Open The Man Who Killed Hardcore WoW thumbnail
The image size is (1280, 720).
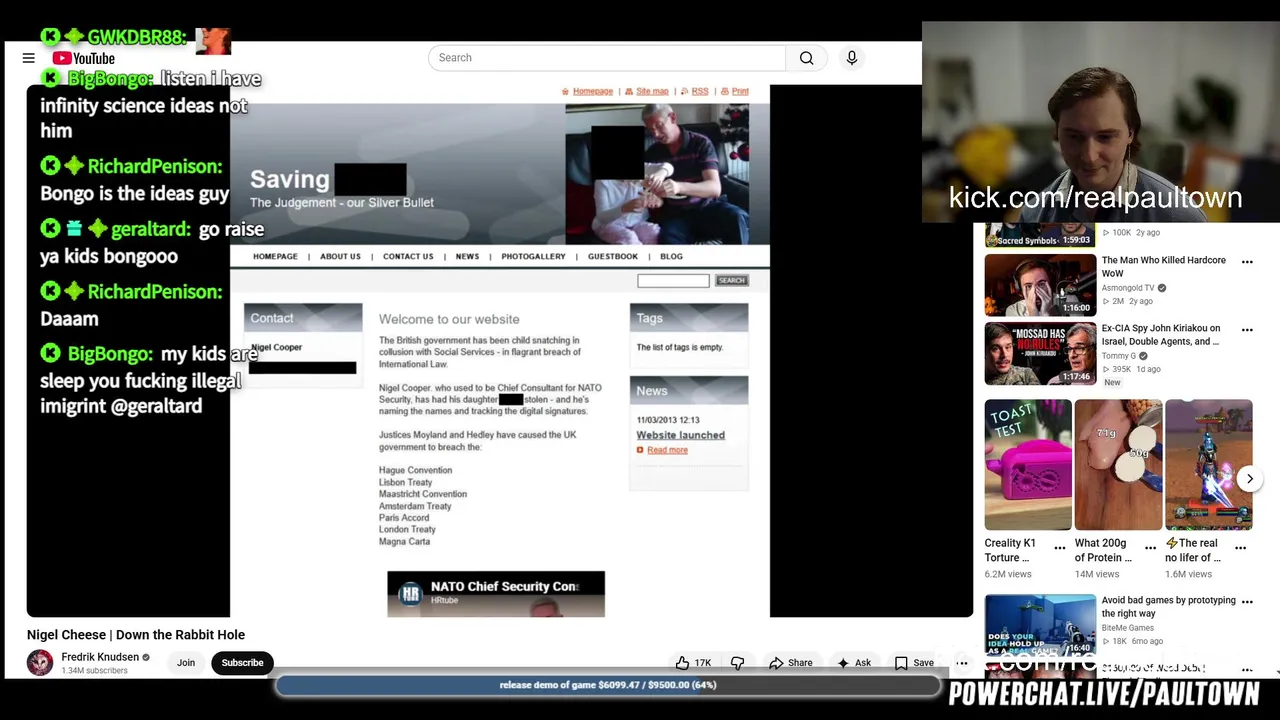1040,285
